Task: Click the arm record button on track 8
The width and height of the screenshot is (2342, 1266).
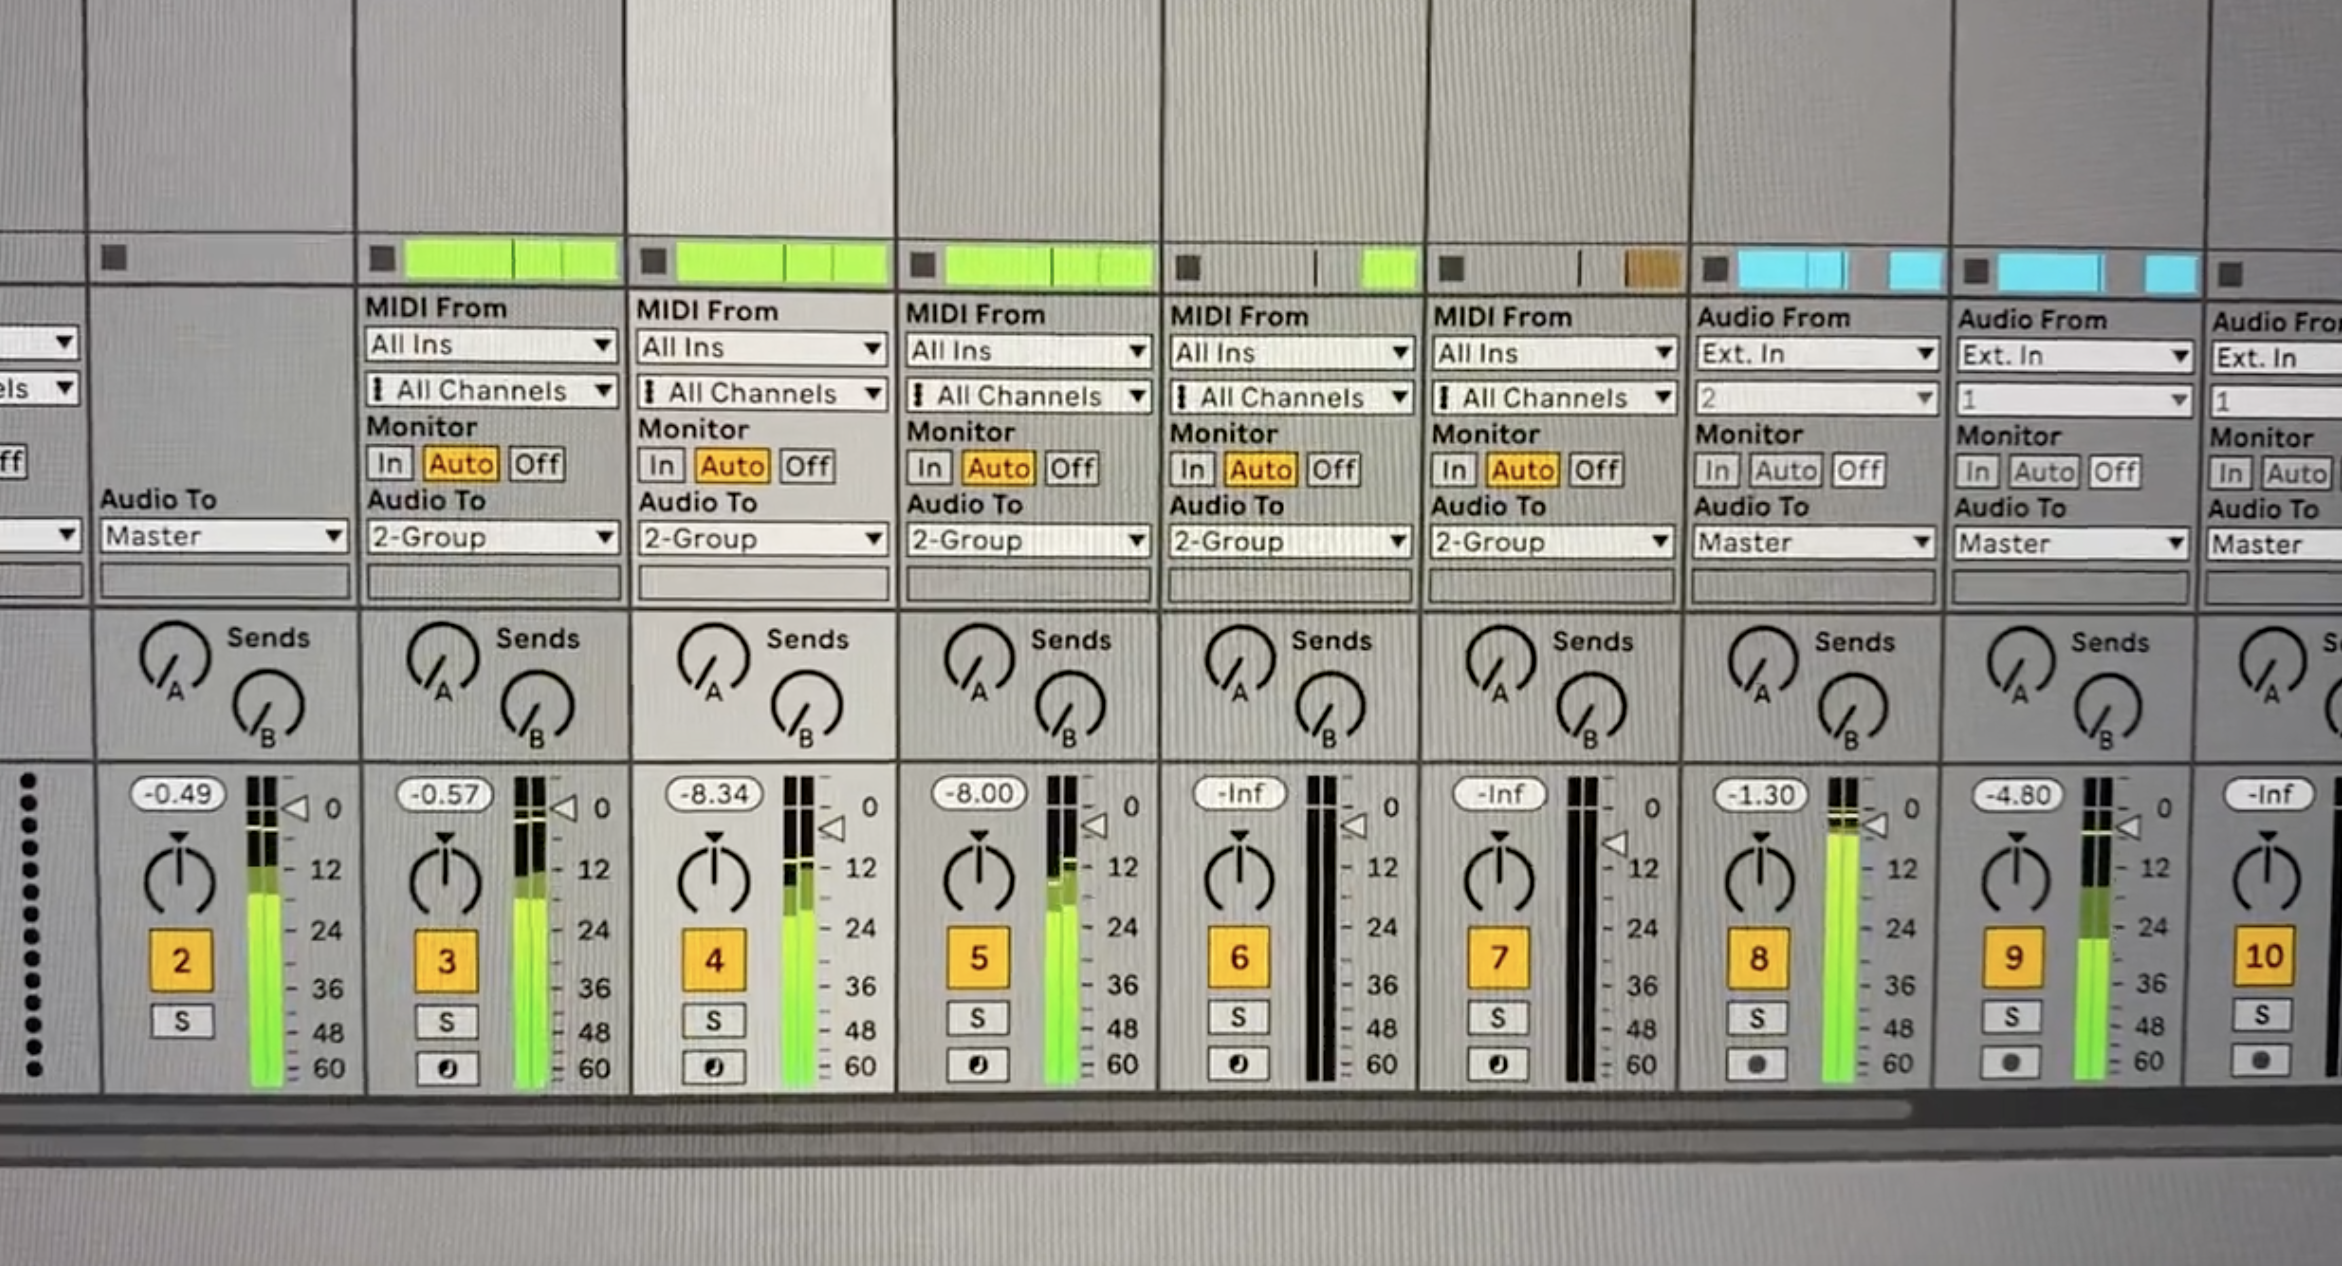Action: [1756, 1064]
